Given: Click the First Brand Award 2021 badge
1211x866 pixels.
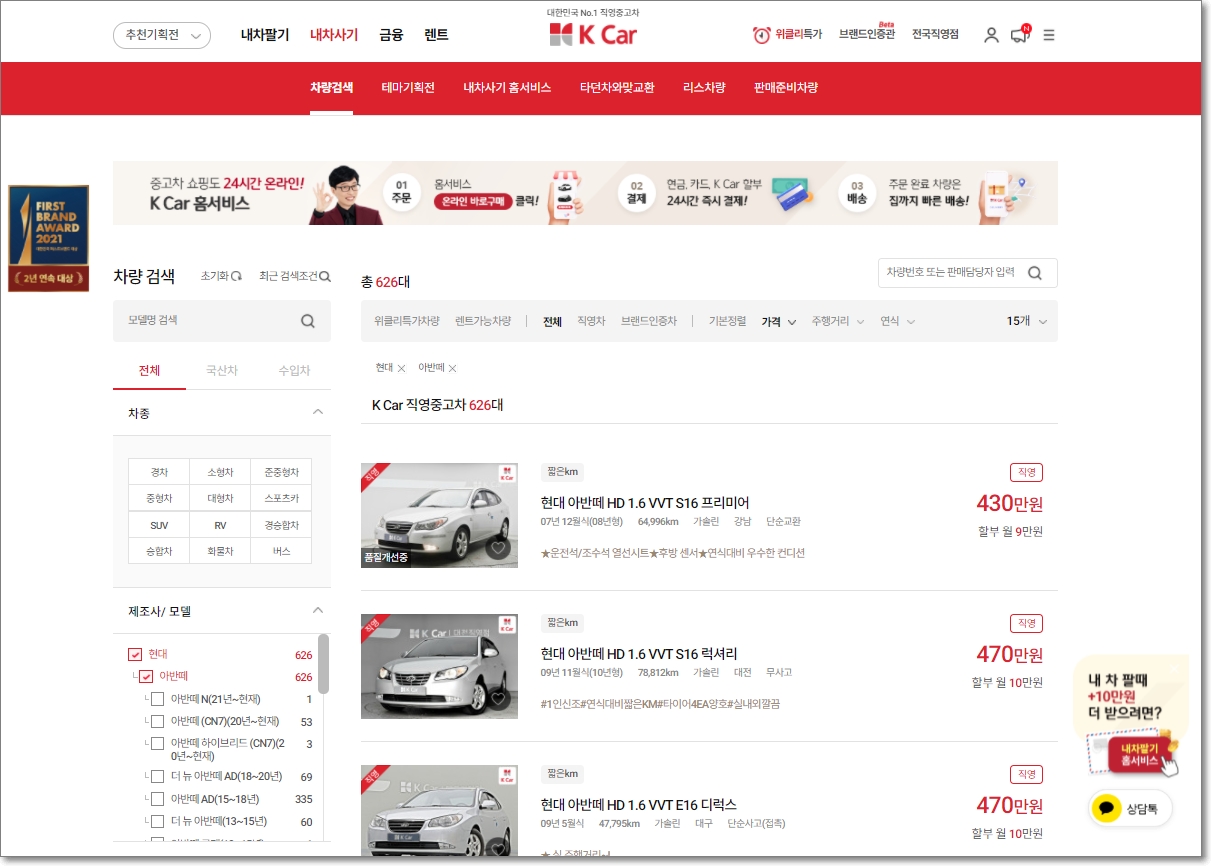Looking at the screenshot, I should (49, 238).
